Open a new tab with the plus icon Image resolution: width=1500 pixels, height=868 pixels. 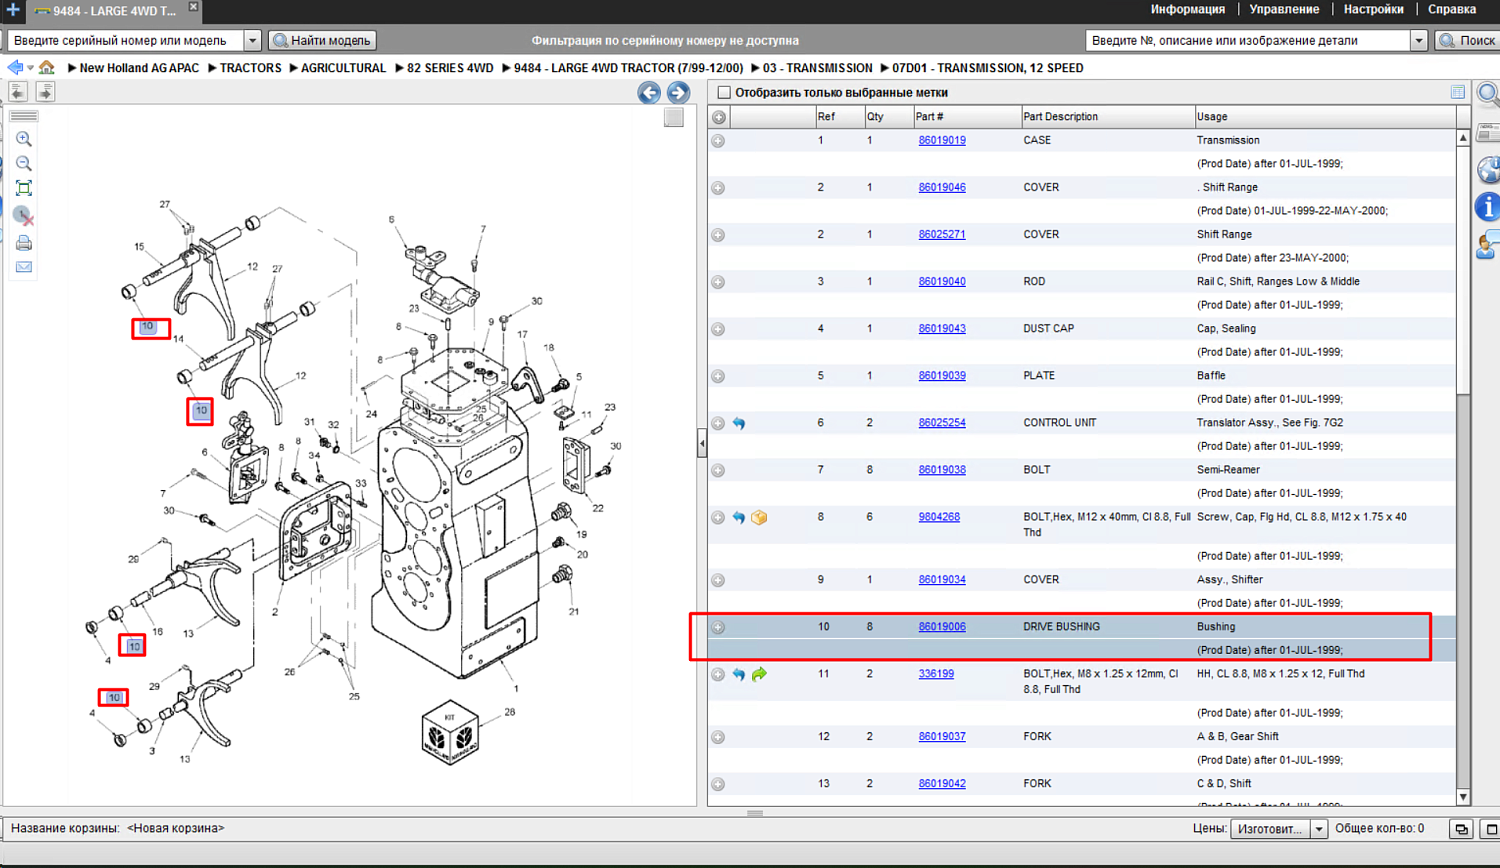pos(13,10)
